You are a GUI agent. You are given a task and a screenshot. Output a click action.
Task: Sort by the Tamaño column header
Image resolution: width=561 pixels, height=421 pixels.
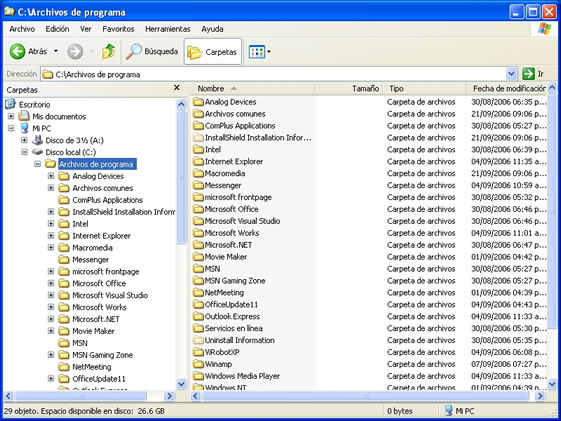[x=349, y=88]
